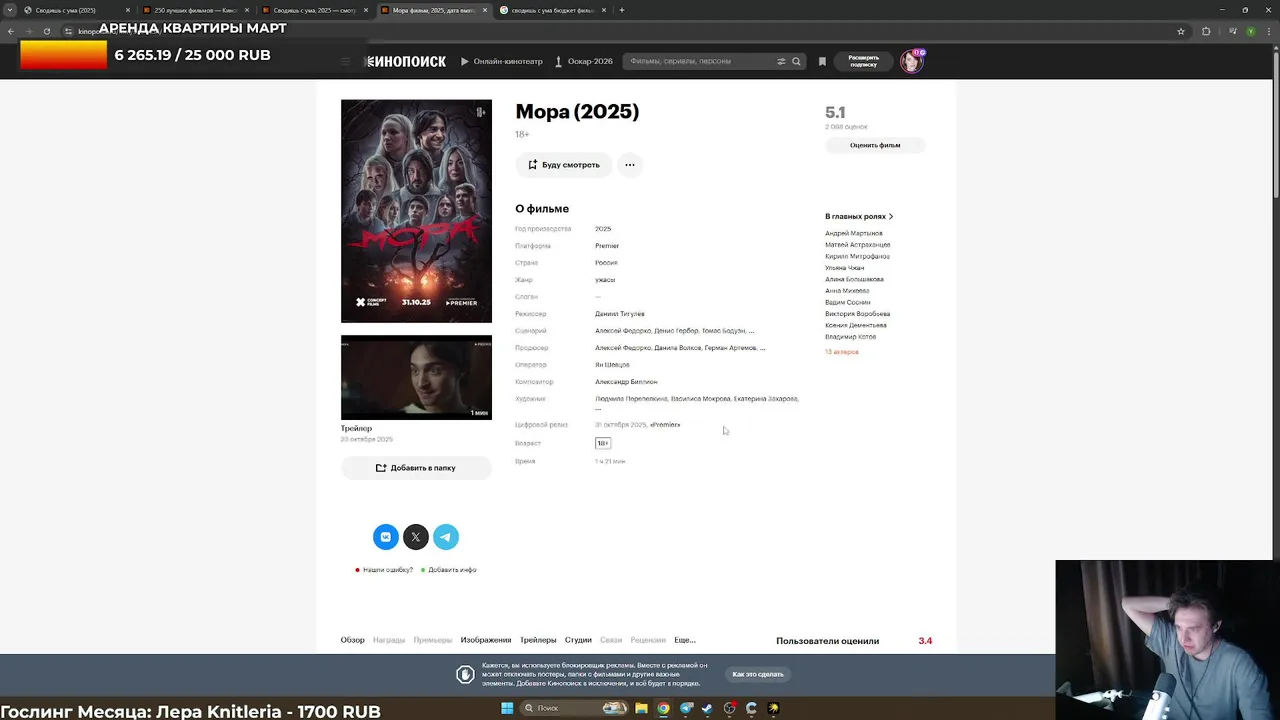The height and width of the screenshot is (720, 1280).
Task: Click the ad-blocker notice hand icon
Action: click(x=465, y=674)
